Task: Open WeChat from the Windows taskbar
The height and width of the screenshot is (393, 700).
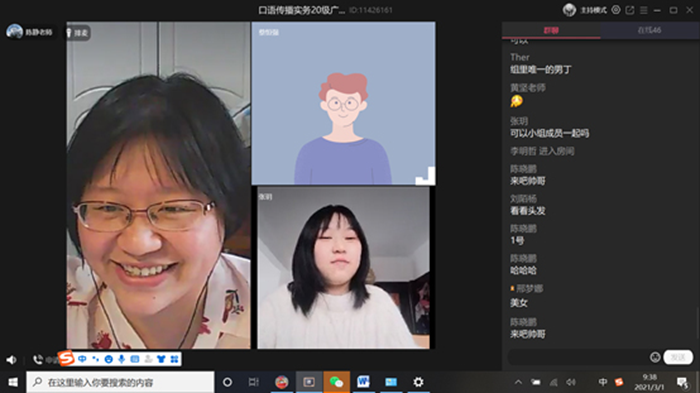Action: coord(336,382)
